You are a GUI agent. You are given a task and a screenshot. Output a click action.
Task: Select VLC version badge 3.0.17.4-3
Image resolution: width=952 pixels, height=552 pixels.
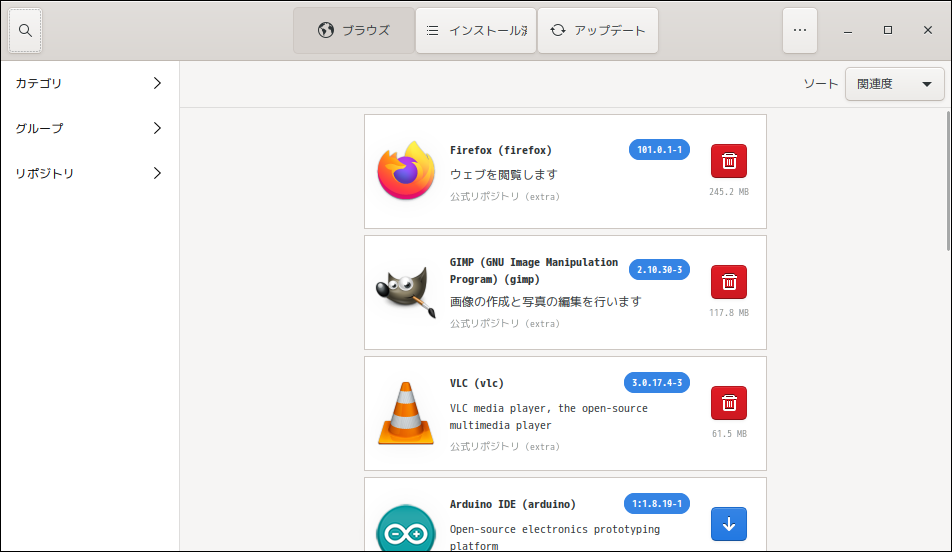656,383
